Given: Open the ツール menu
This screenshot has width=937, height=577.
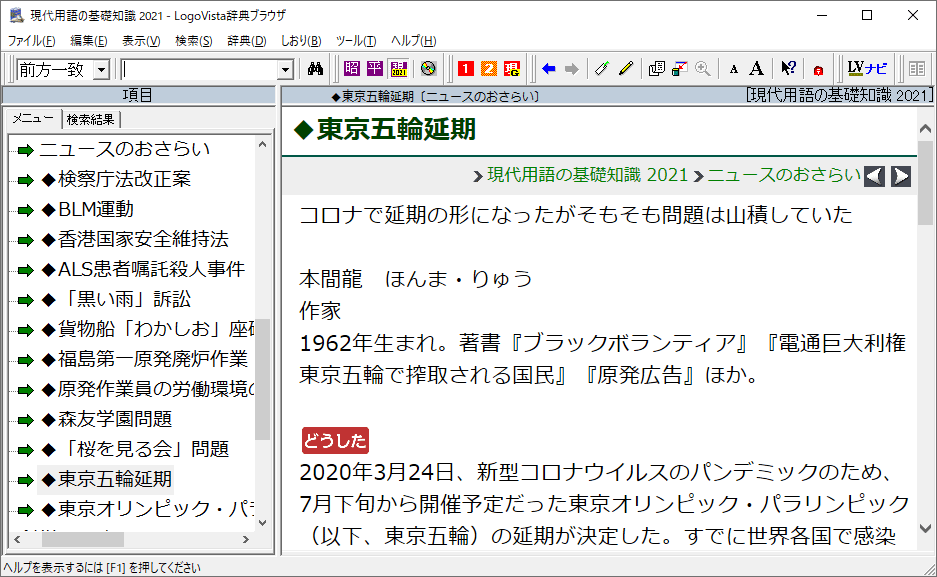Looking at the screenshot, I should coord(356,41).
